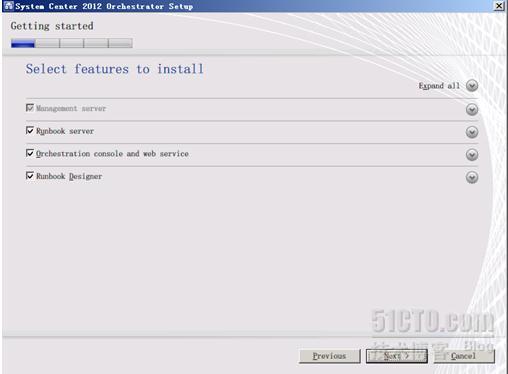Image resolution: width=508 pixels, height=374 pixels.
Task: Click the Runbook server label text
Action: click(x=65, y=131)
